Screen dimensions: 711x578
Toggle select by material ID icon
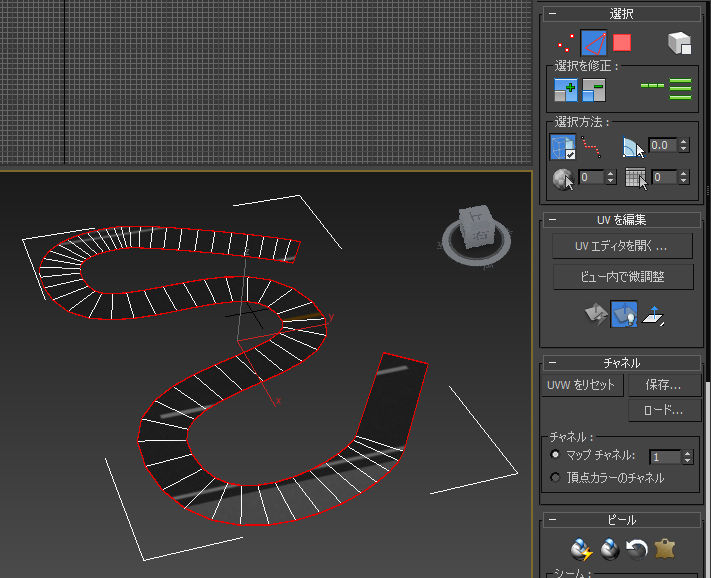click(x=636, y=178)
